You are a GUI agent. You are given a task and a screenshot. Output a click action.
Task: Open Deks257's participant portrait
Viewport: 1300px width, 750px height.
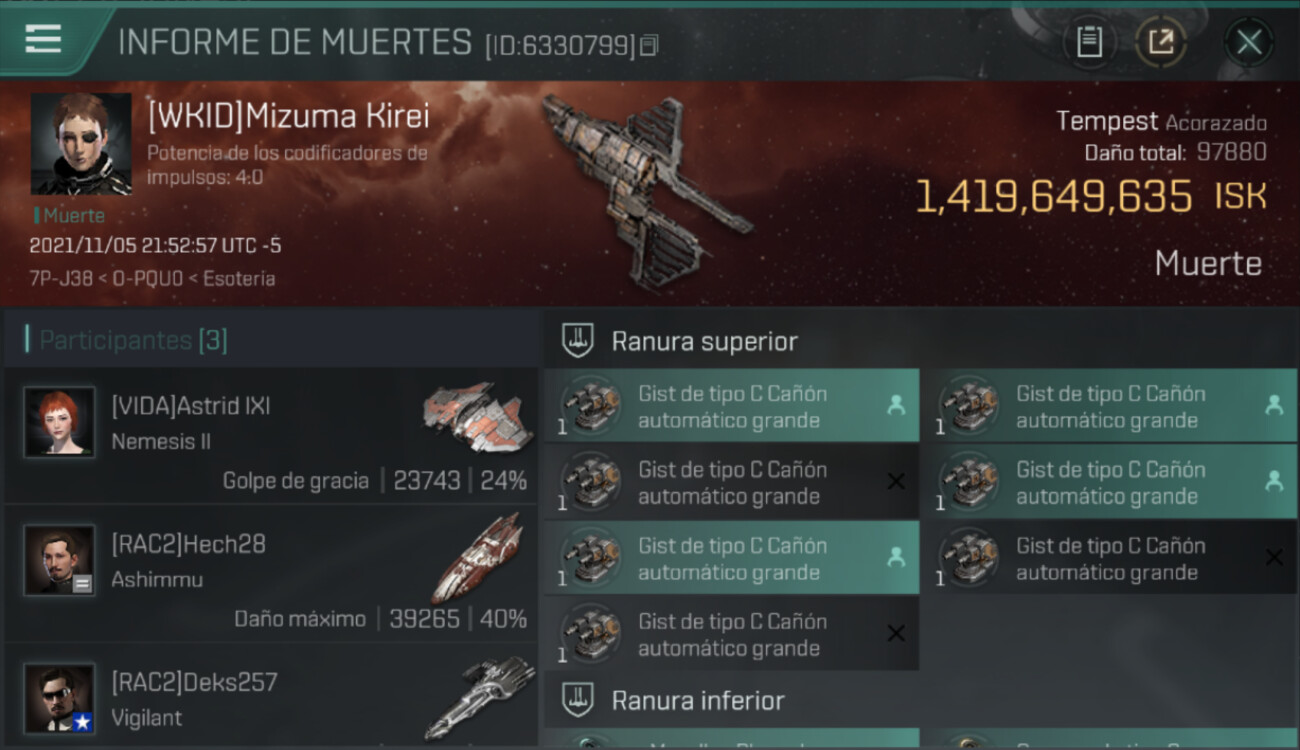[x=60, y=698]
